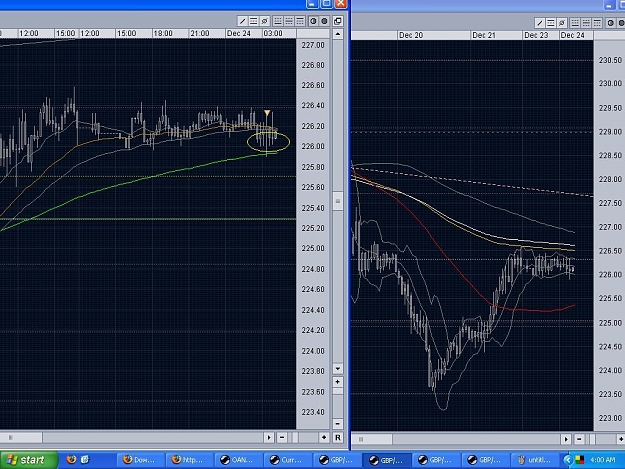The height and width of the screenshot is (469, 625).
Task: Click horizontal zoom slider handle in right chart
Action: 593,439
